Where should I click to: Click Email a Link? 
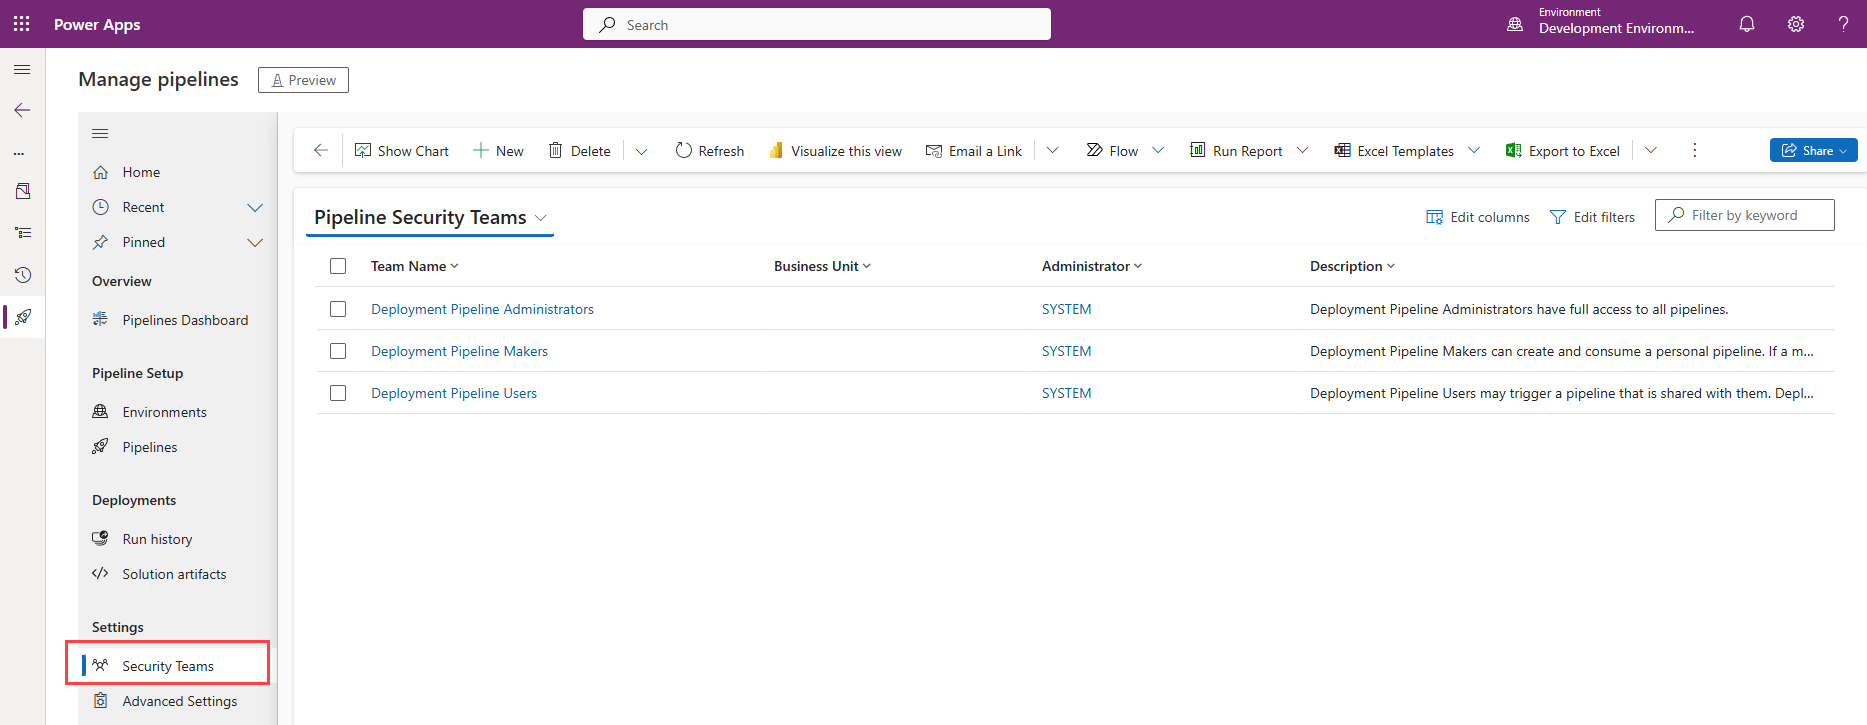[x=973, y=151]
